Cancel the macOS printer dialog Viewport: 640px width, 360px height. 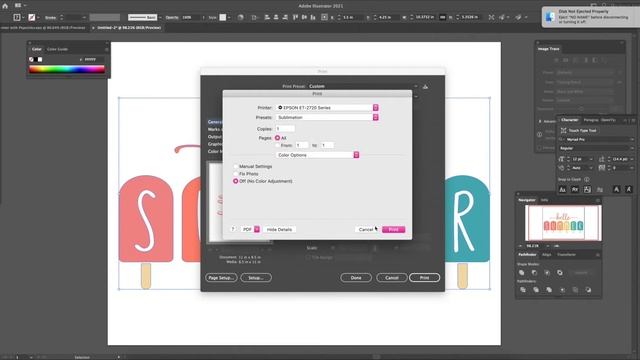click(x=366, y=229)
